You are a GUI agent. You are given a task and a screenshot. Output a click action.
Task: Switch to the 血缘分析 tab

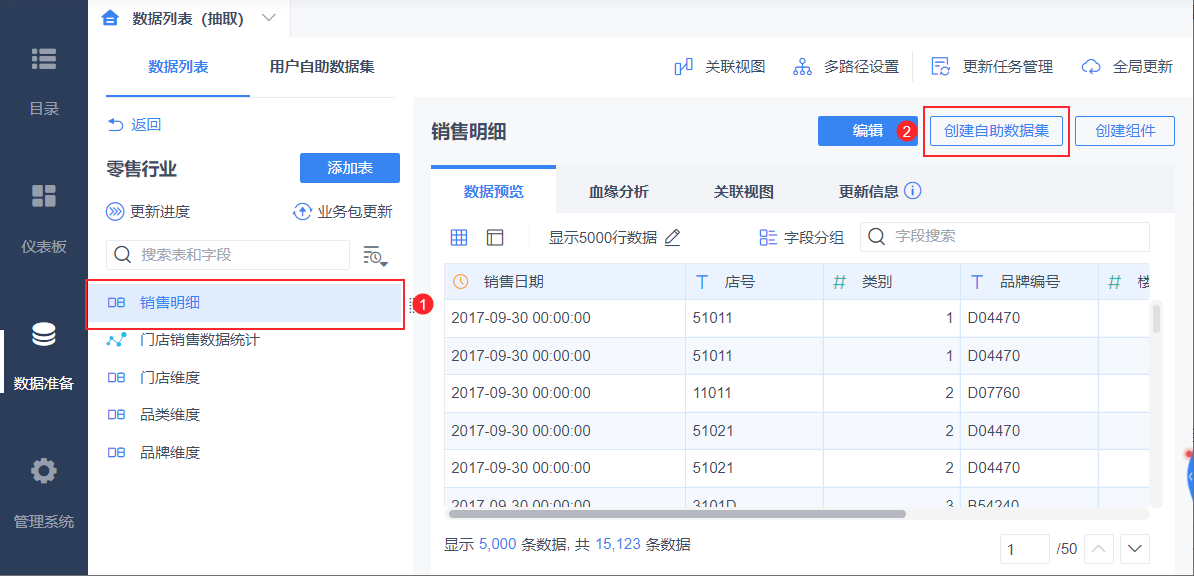click(x=618, y=191)
